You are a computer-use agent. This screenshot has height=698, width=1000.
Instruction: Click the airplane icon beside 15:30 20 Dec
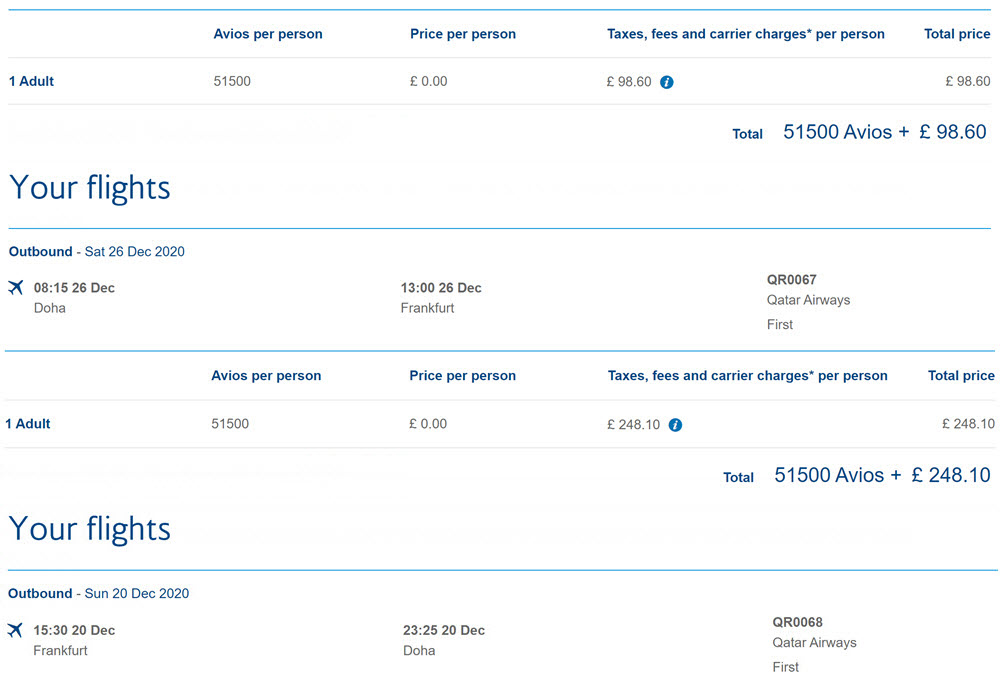click(x=15, y=630)
